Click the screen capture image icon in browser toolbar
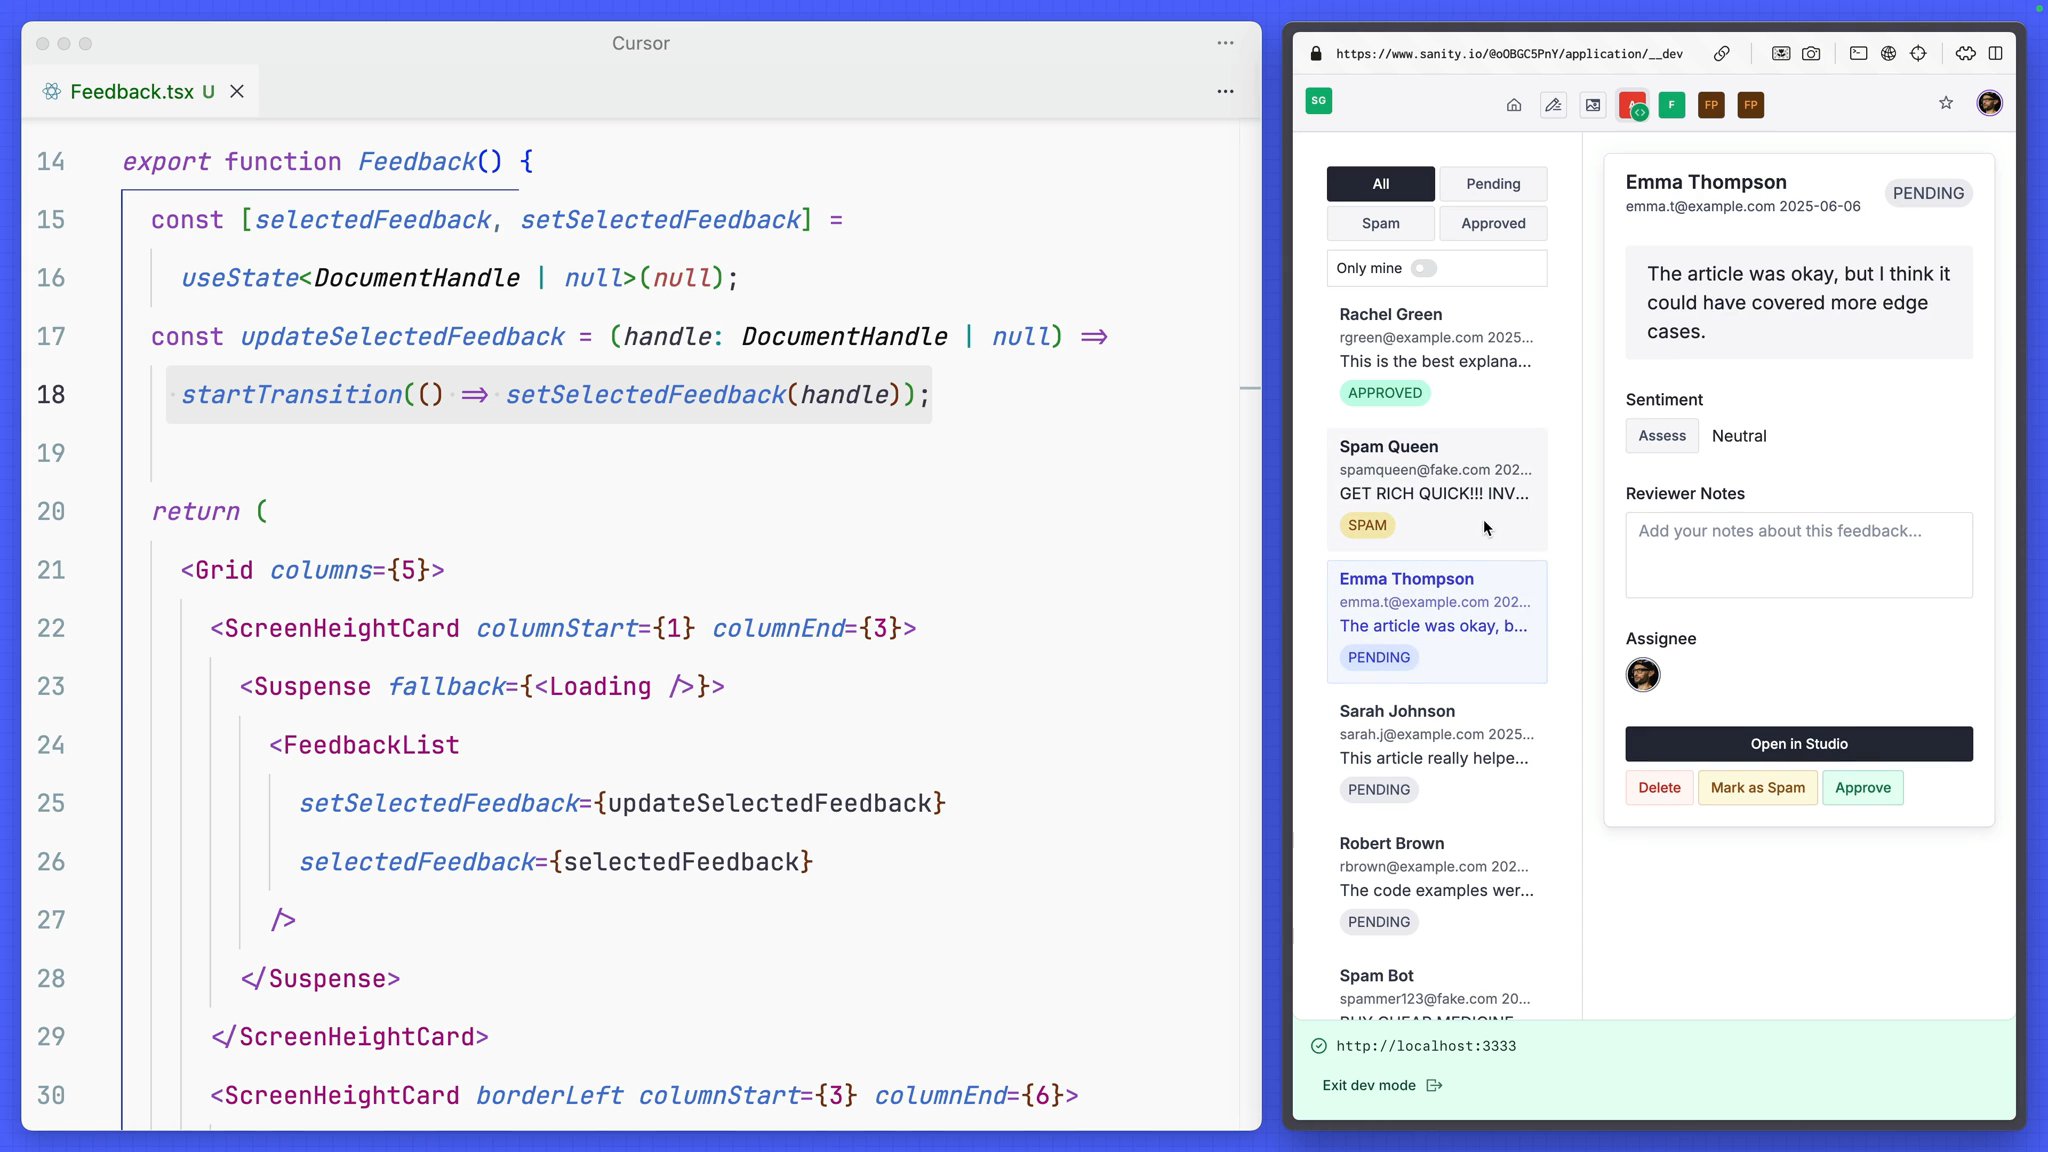This screenshot has width=2048, height=1152. click(1781, 54)
